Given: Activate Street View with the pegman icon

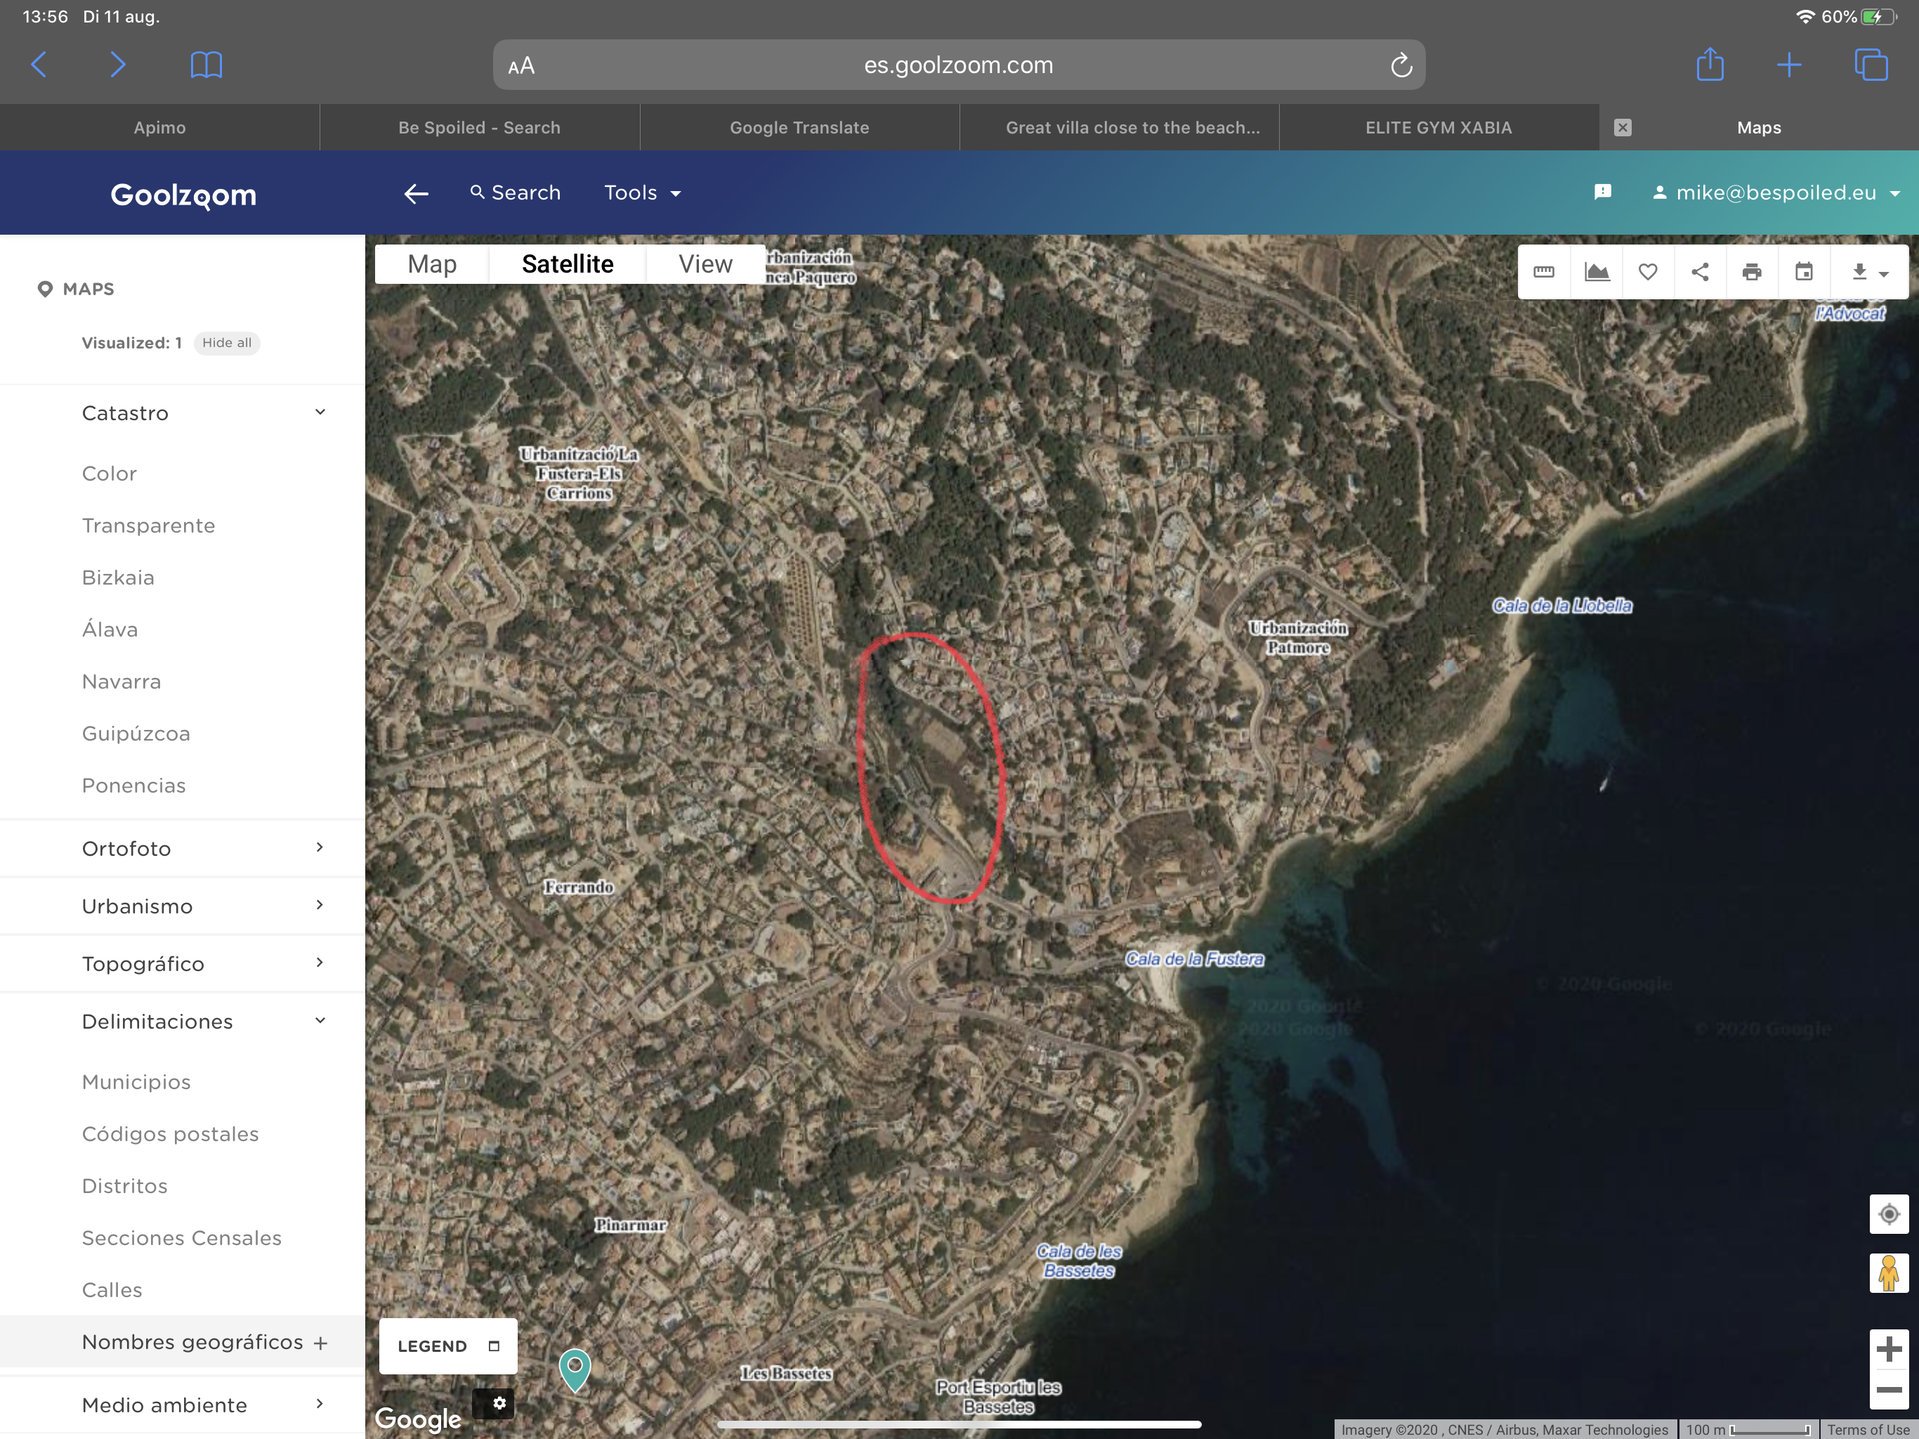Looking at the screenshot, I should pyautogui.click(x=1889, y=1272).
